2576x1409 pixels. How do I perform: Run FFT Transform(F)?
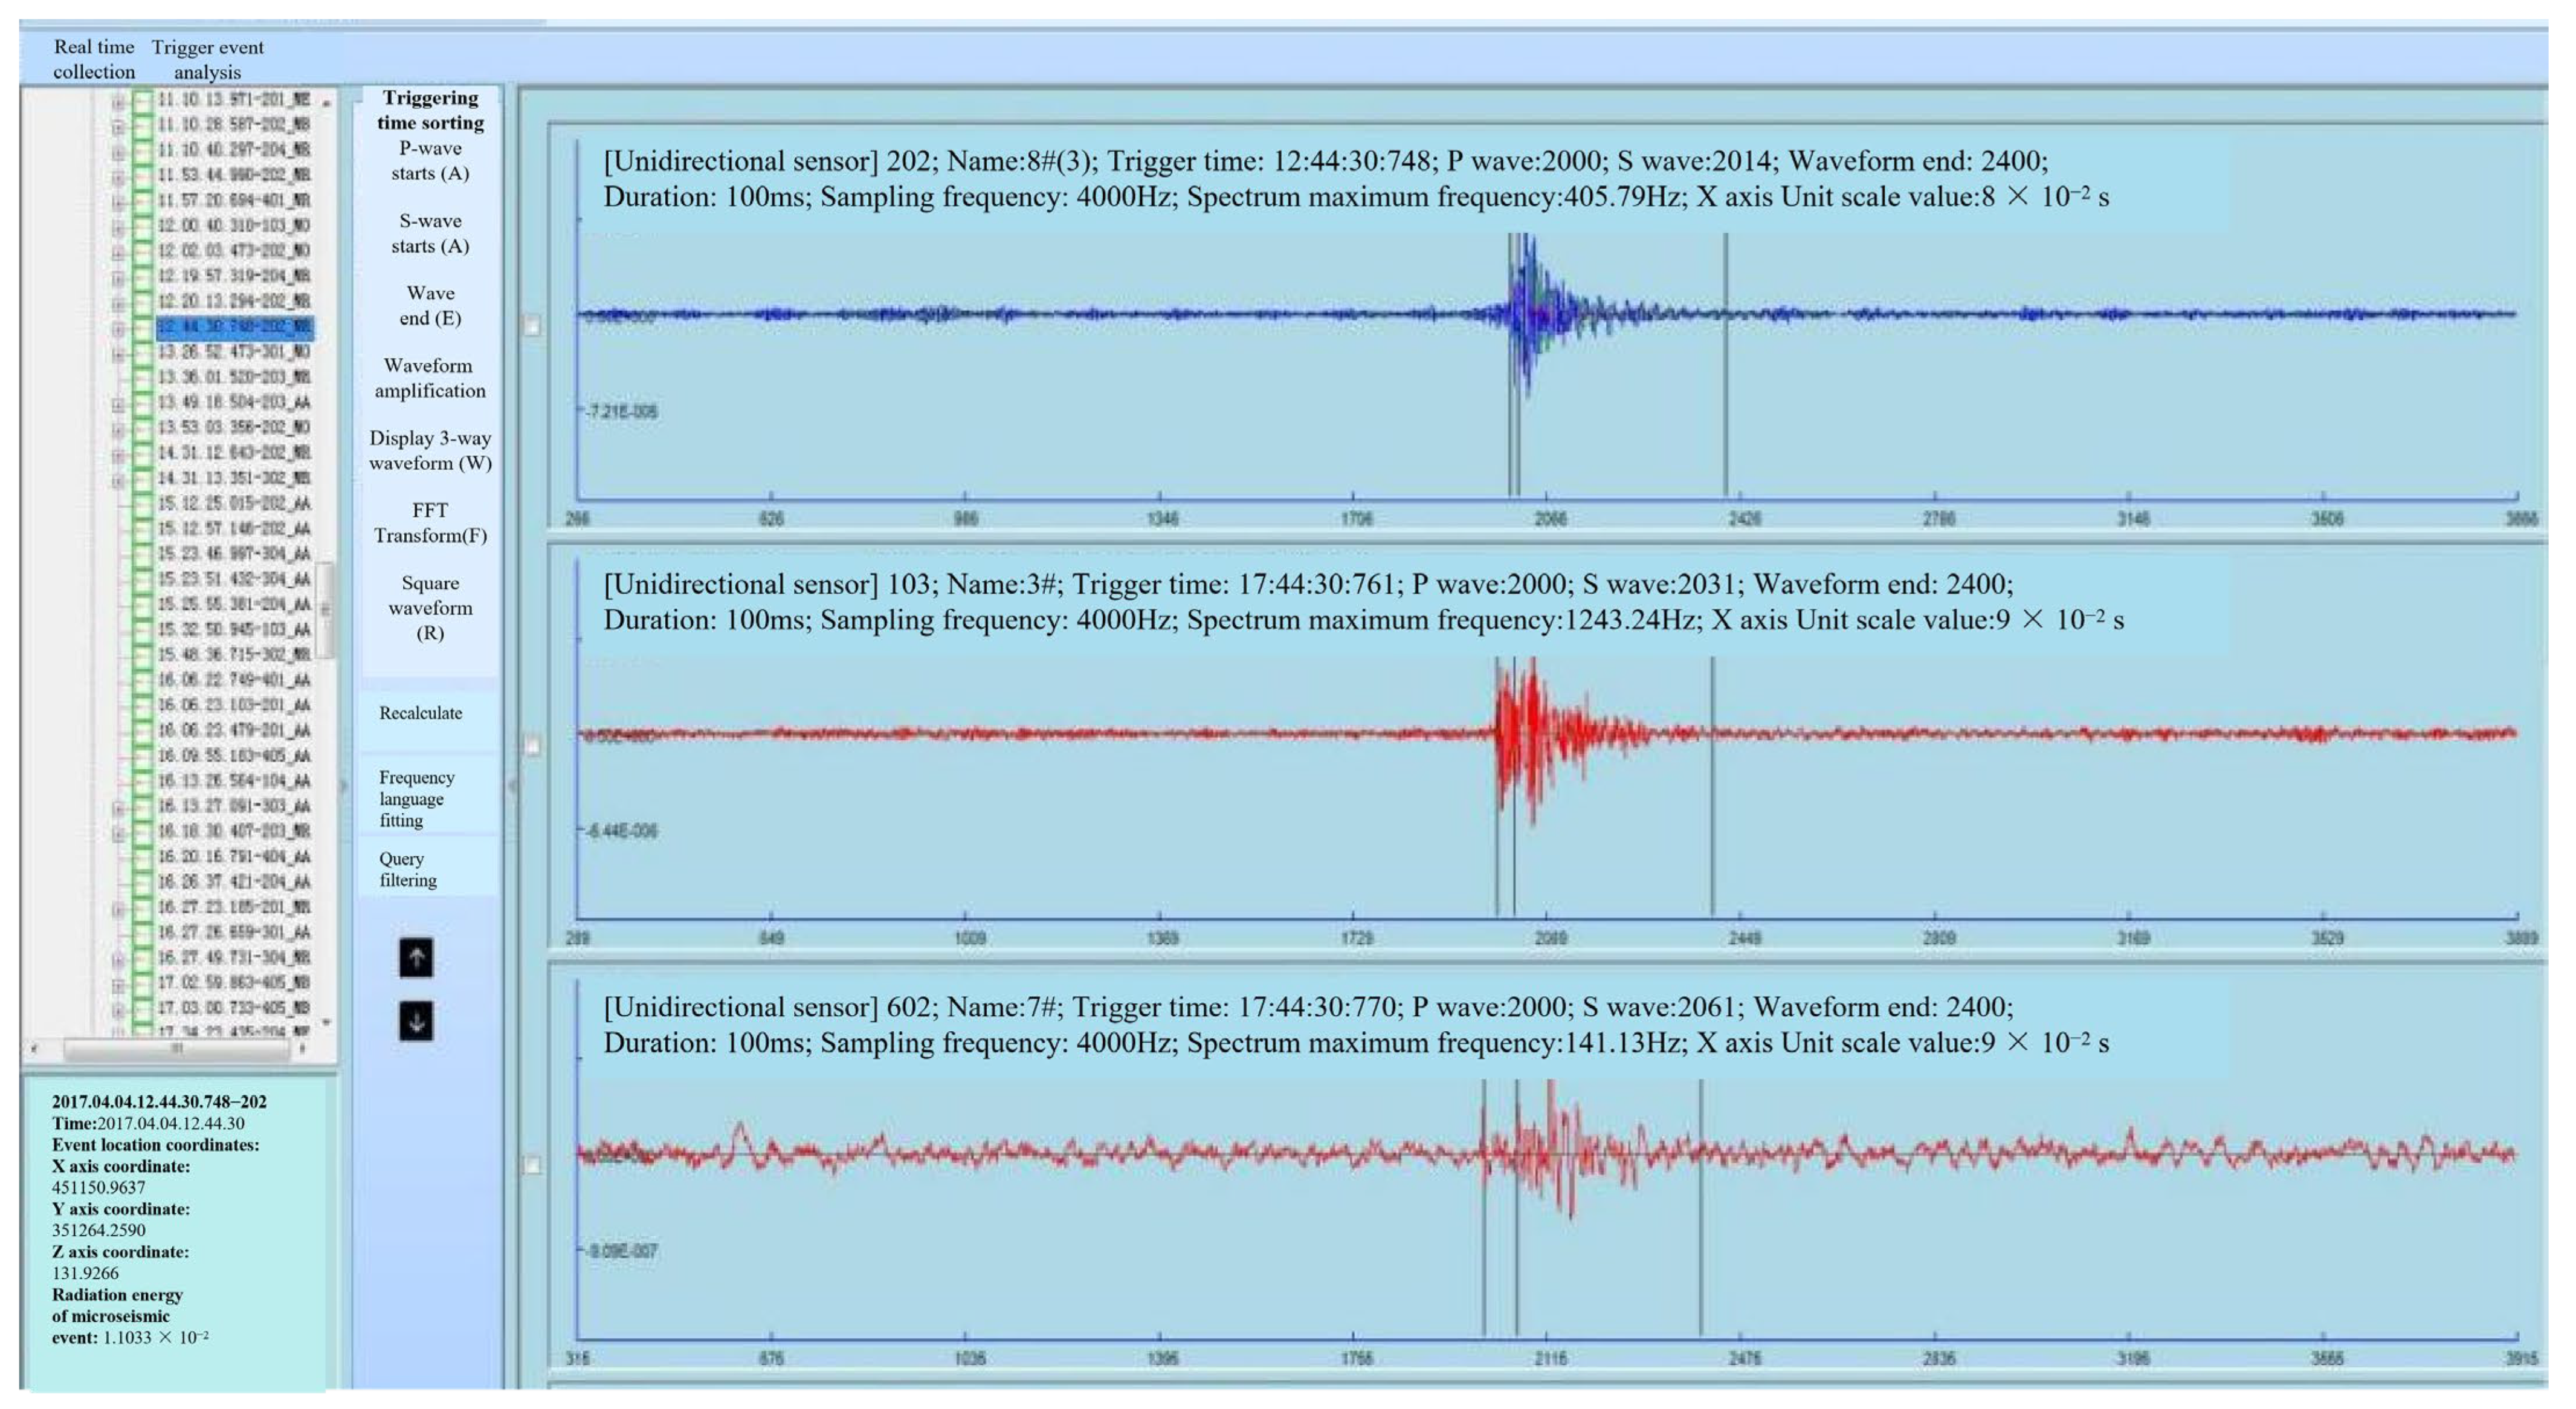point(430,523)
